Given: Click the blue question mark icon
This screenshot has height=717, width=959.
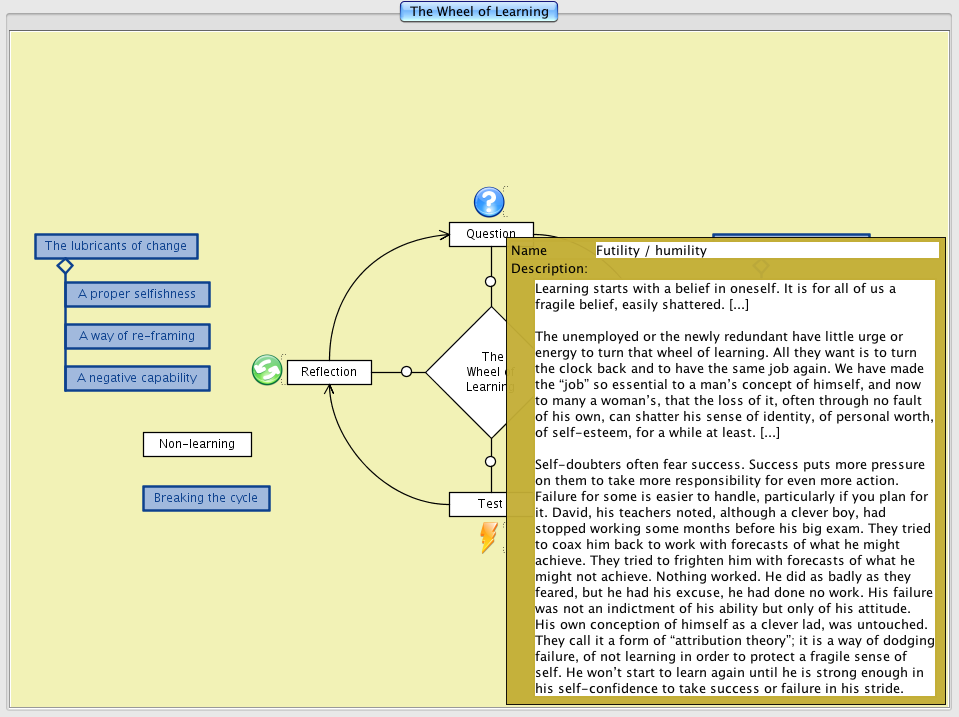Looking at the screenshot, I should pos(489,202).
